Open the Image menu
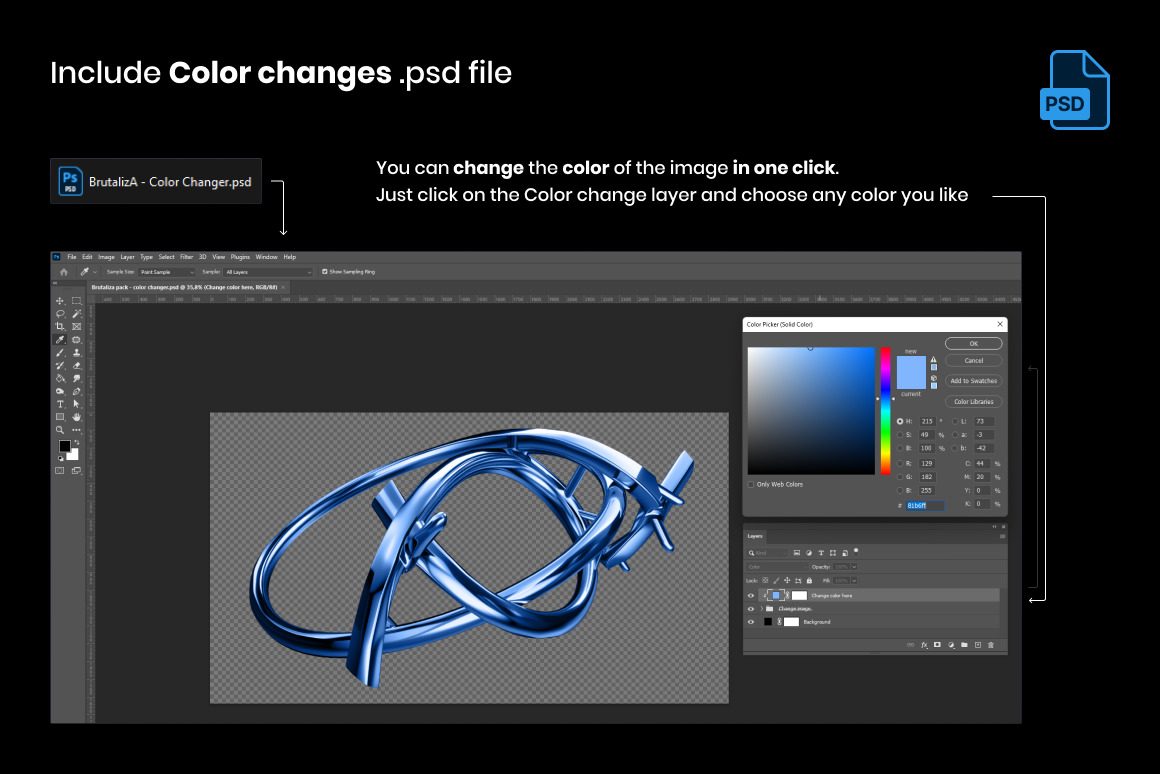Screen dimensions: 1160x774 click(107, 257)
